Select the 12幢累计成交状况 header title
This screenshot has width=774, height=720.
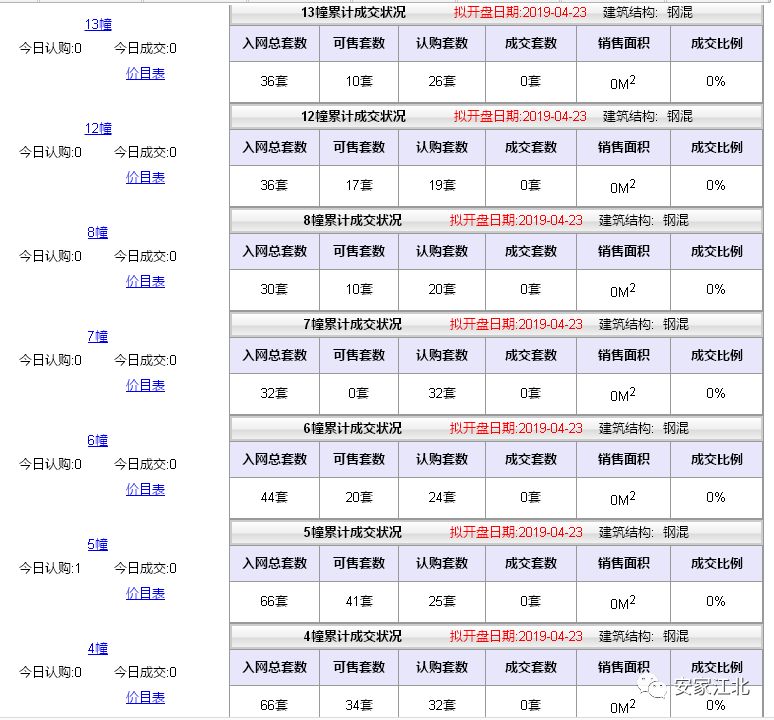coord(353,116)
